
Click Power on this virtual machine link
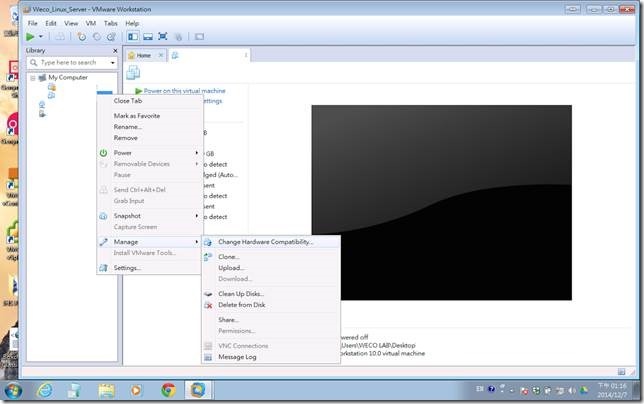(184, 90)
